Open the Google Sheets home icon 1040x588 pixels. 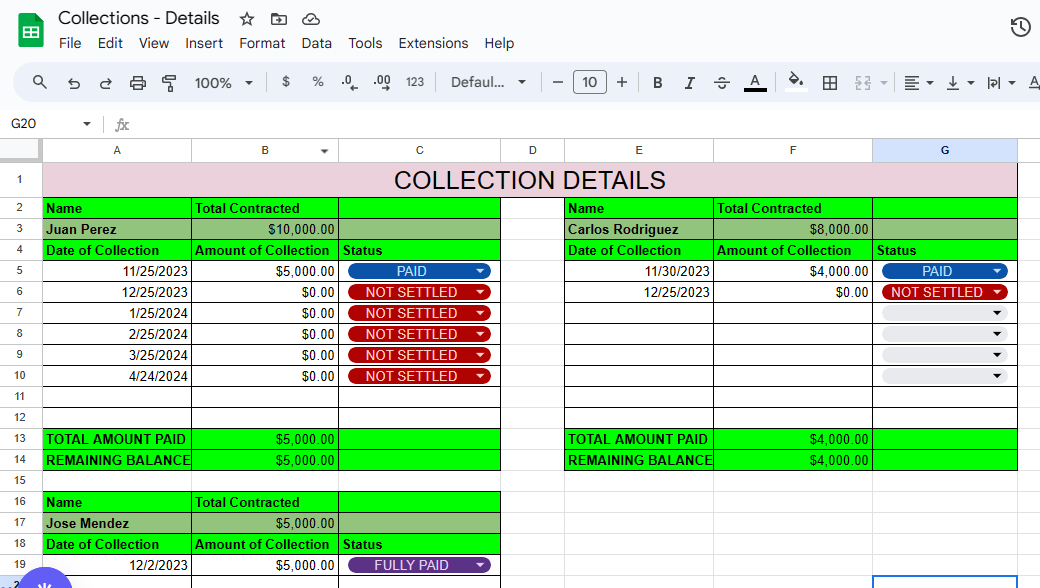click(x=31, y=30)
